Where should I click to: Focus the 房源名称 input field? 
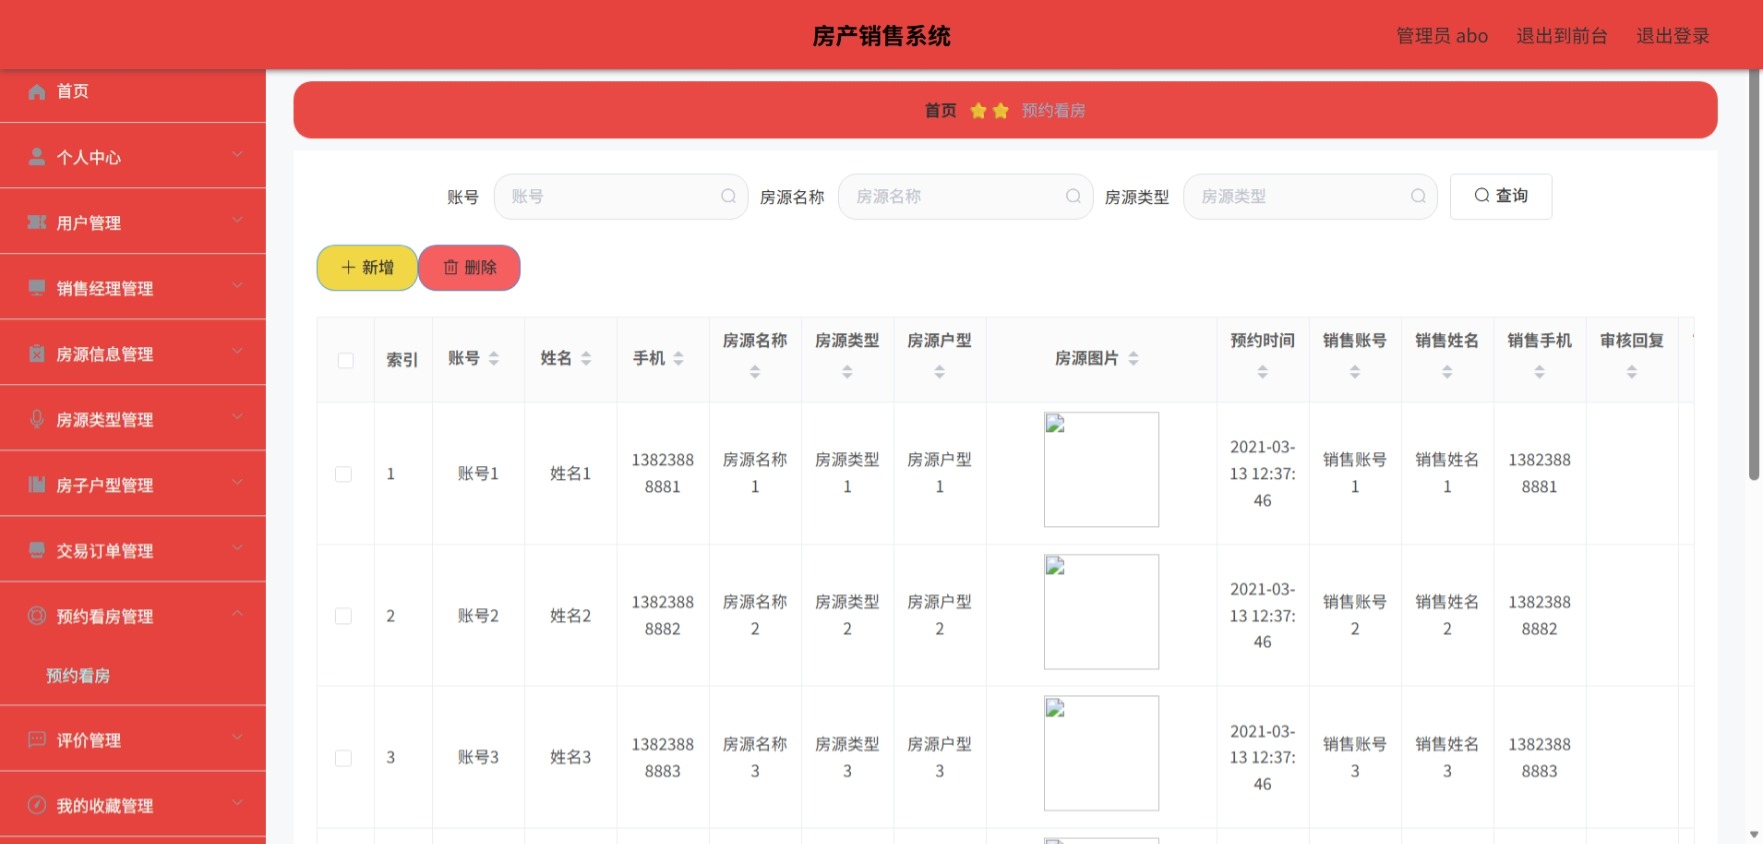click(965, 196)
